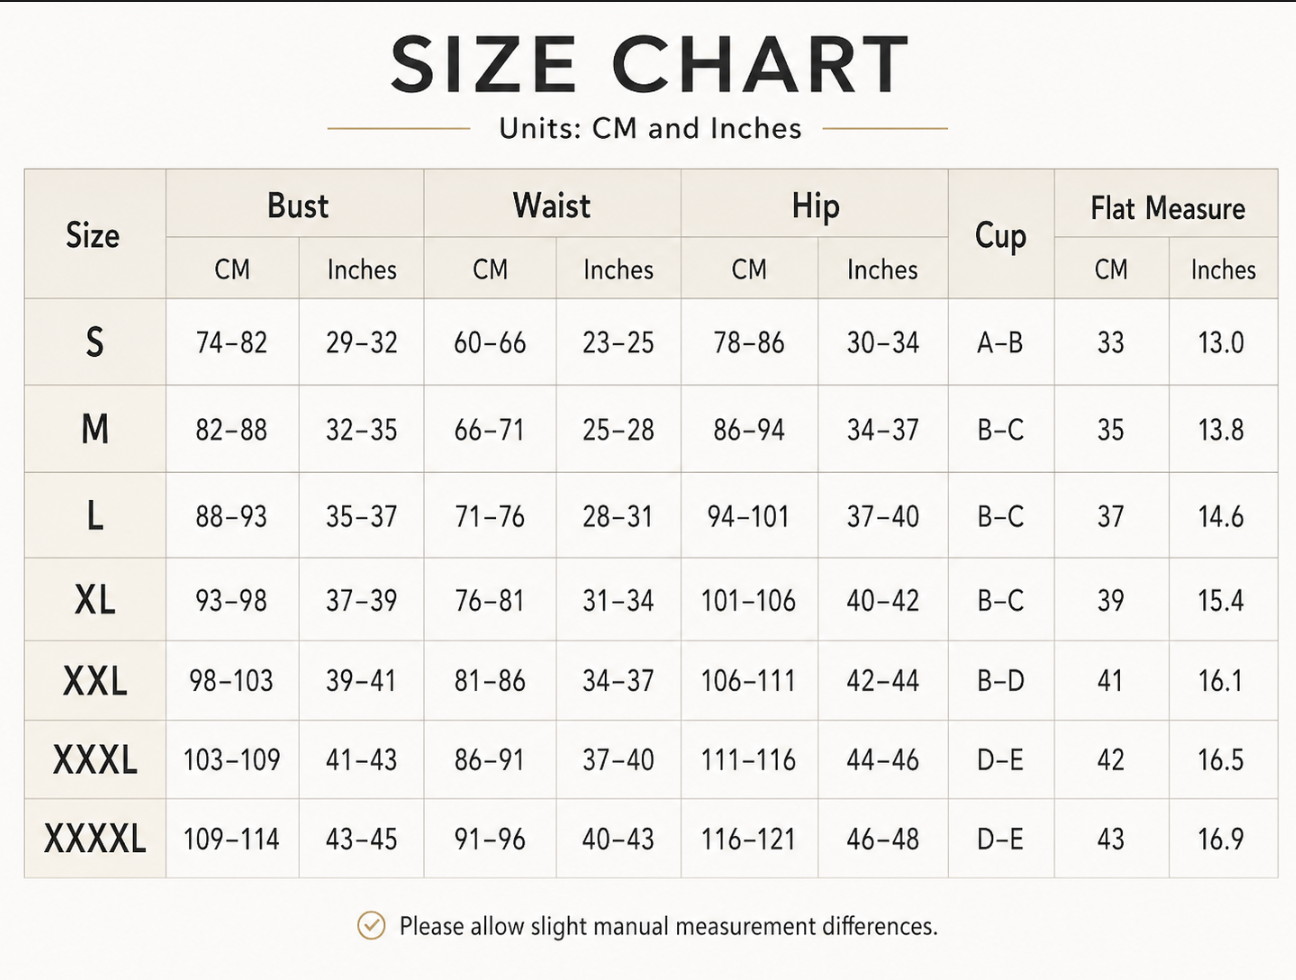Screen dimensions: 1296x980
Task: Click the A–B cup cell
Action: coord(1000,343)
